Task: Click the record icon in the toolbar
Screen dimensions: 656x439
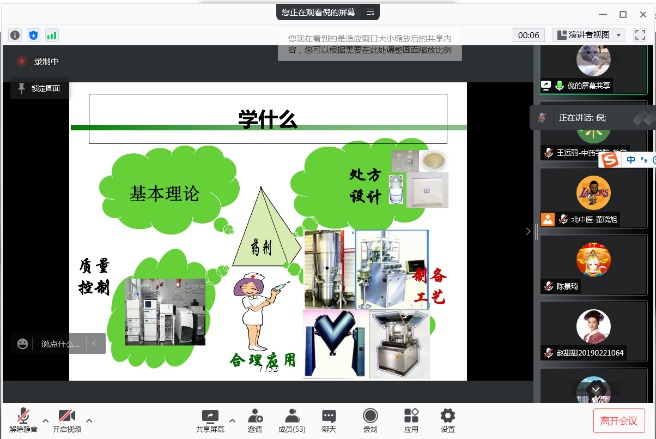Action: click(x=370, y=417)
